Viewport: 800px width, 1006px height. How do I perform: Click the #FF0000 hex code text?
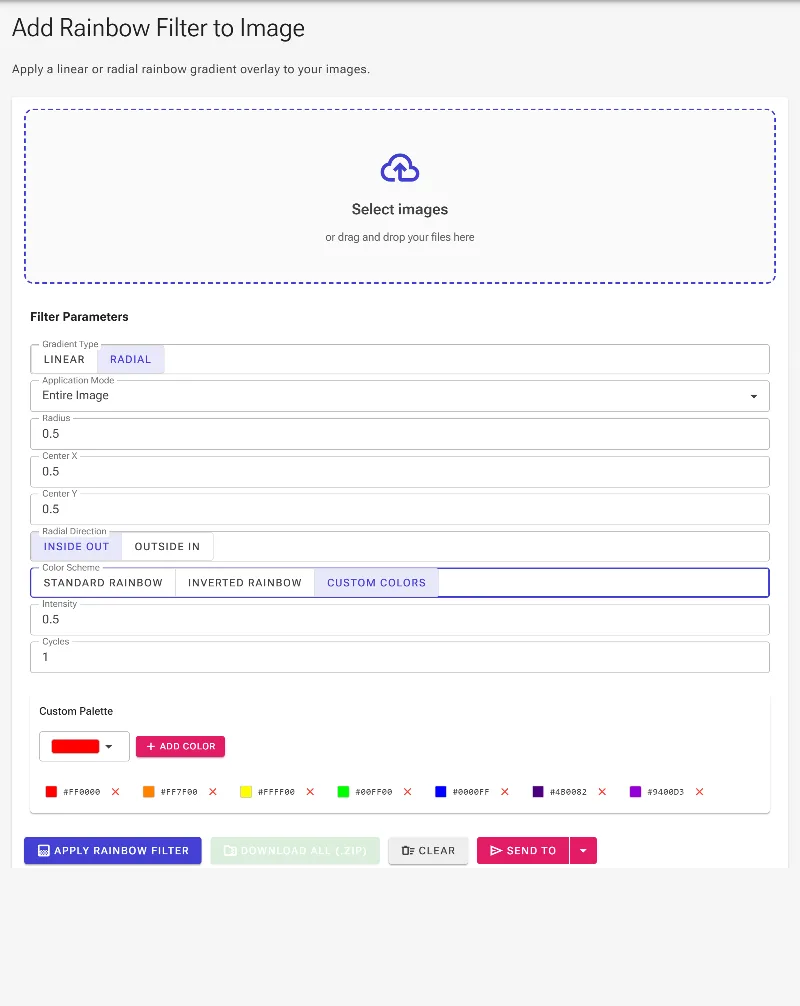point(81,792)
